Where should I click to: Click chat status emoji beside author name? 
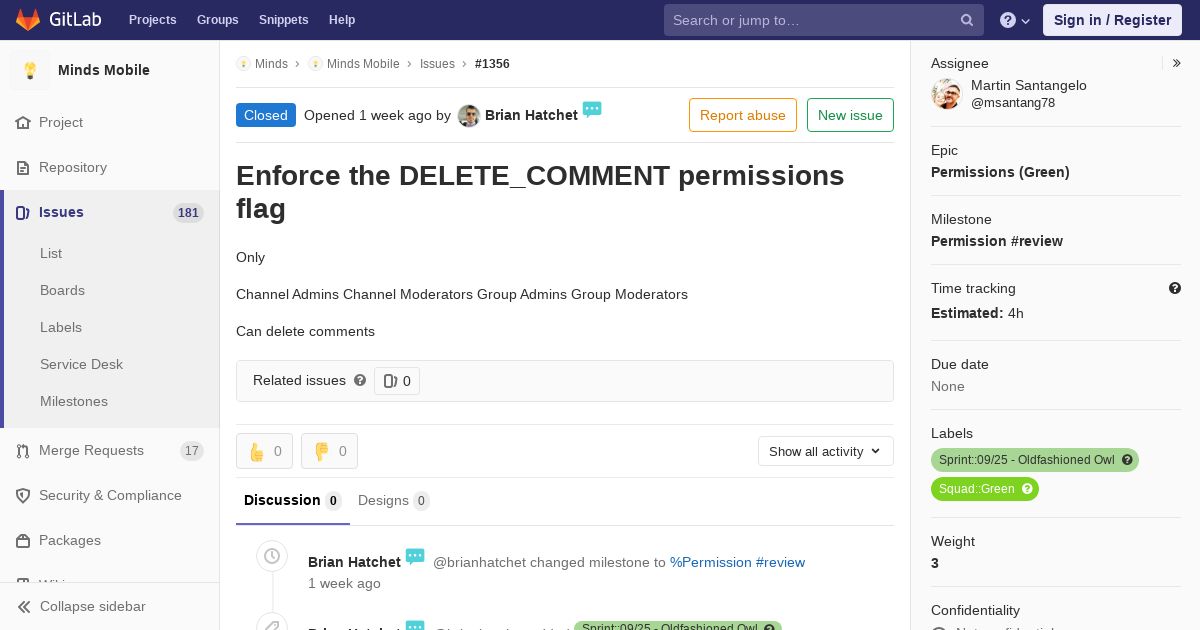pos(592,109)
